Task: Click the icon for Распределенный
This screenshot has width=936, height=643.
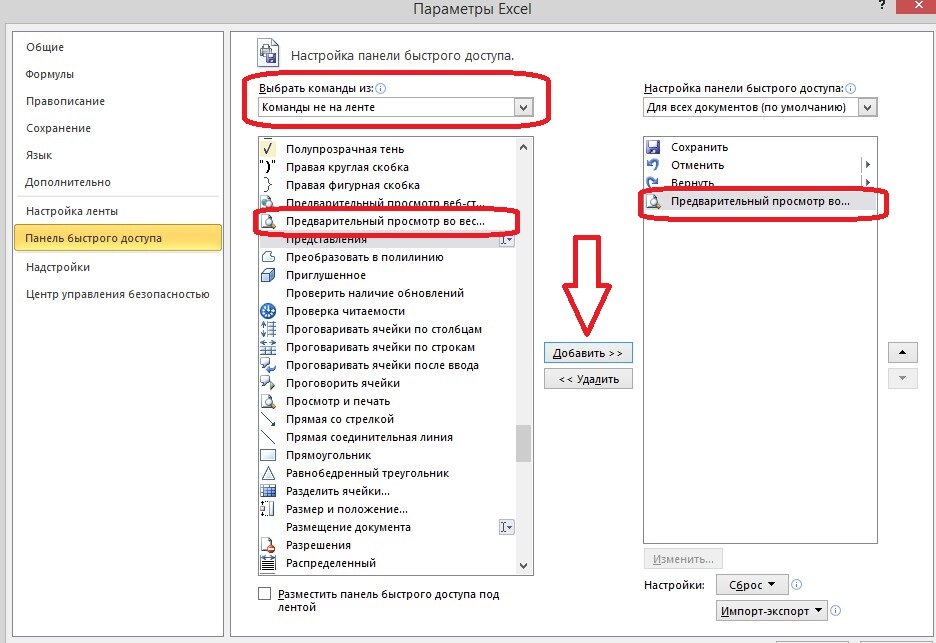Action: click(268, 562)
